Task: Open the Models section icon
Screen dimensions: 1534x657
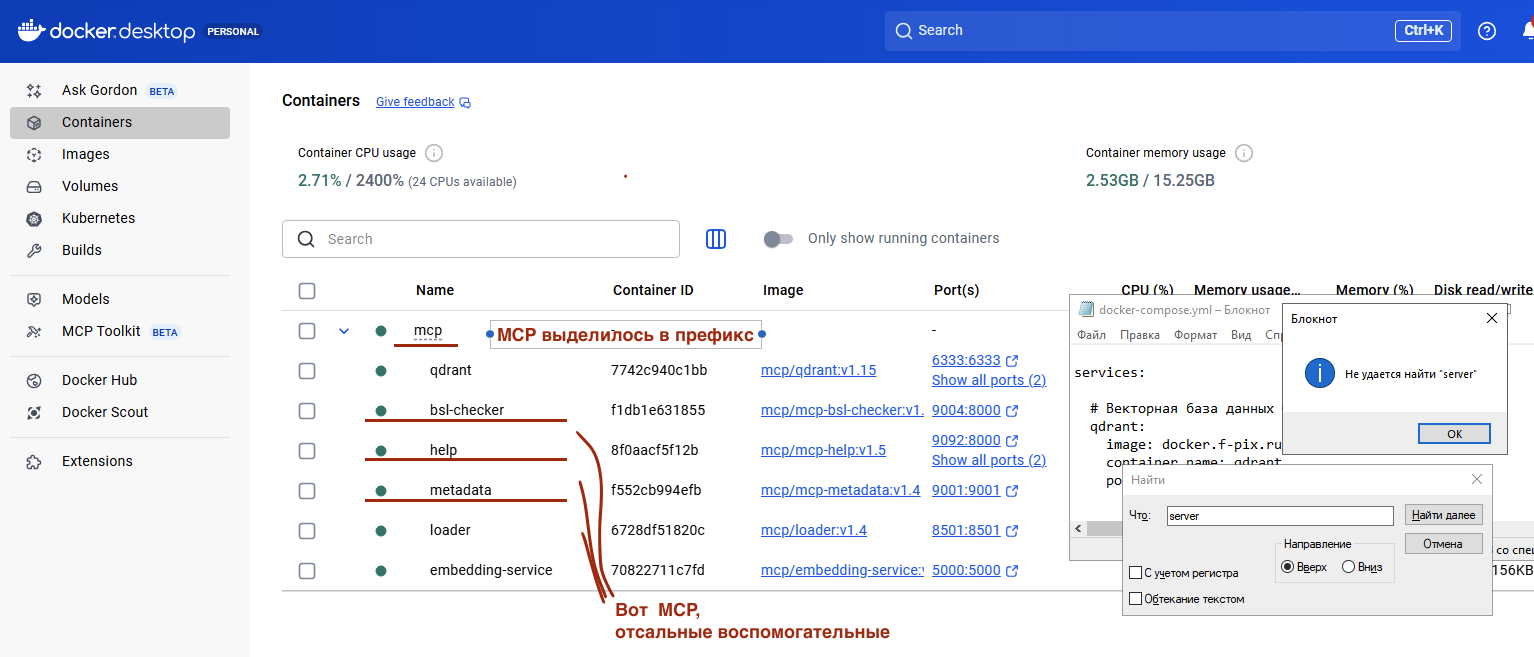Action: click(x=34, y=299)
